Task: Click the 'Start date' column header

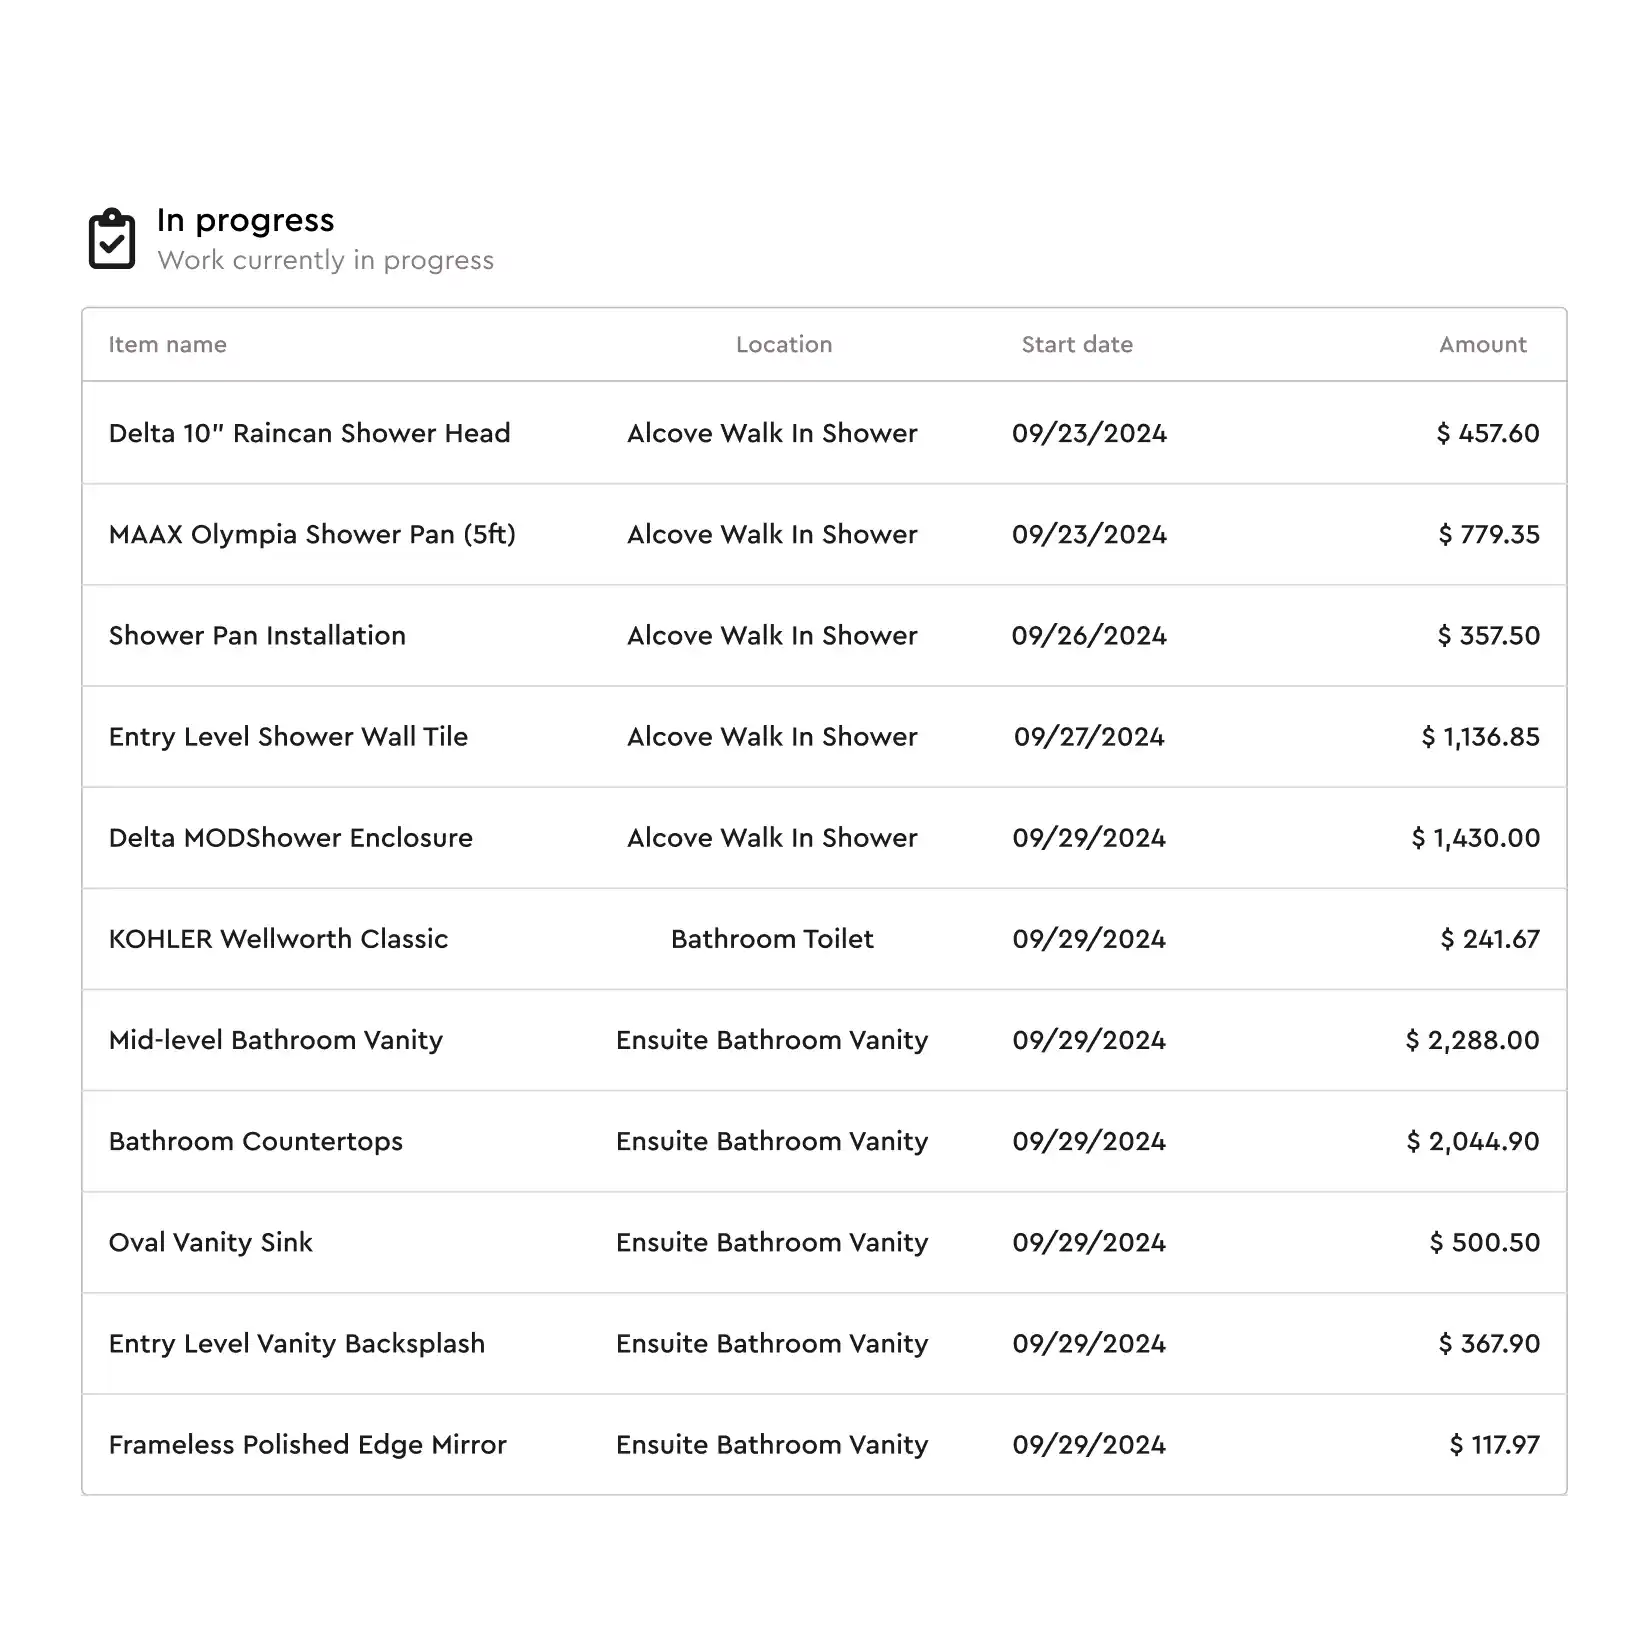Action: (1077, 344)
